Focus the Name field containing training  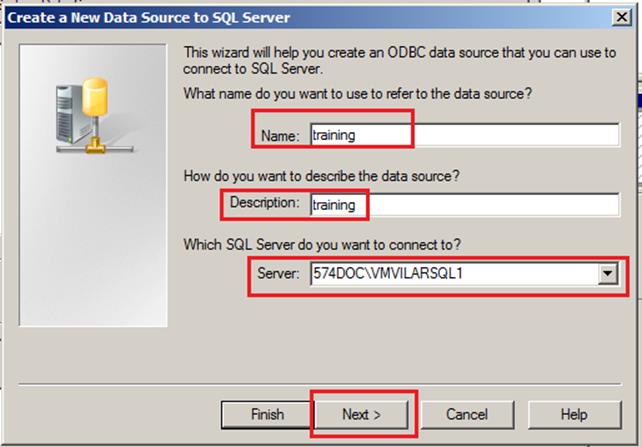tap(465, 135)
